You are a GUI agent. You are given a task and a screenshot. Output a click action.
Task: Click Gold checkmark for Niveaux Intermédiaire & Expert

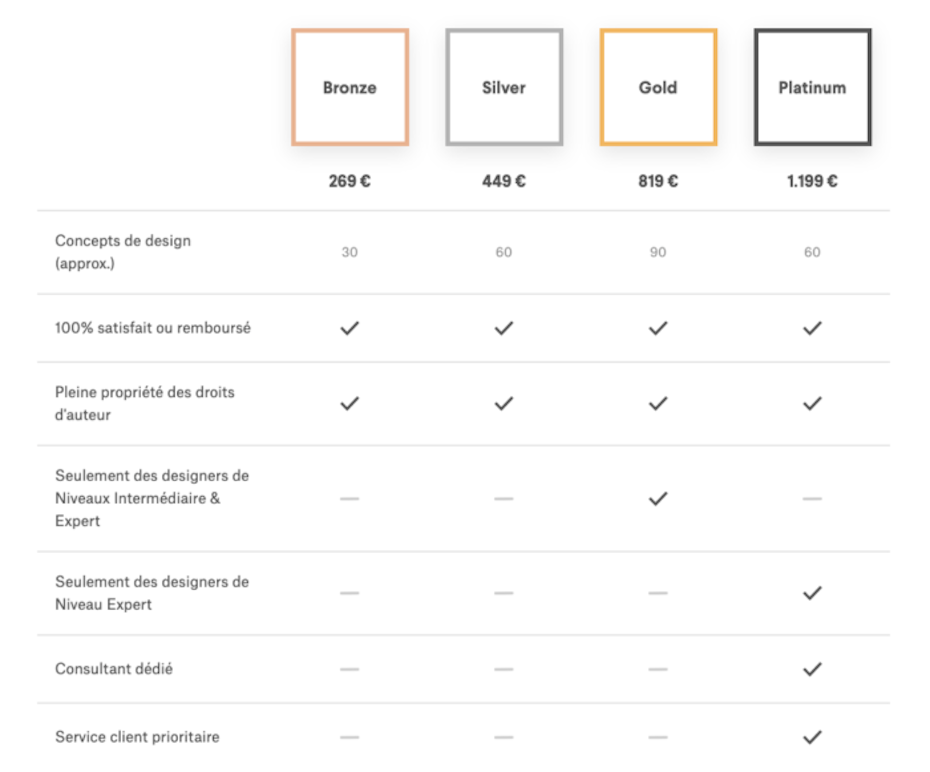pyautogui.click(x=658, y=499)
